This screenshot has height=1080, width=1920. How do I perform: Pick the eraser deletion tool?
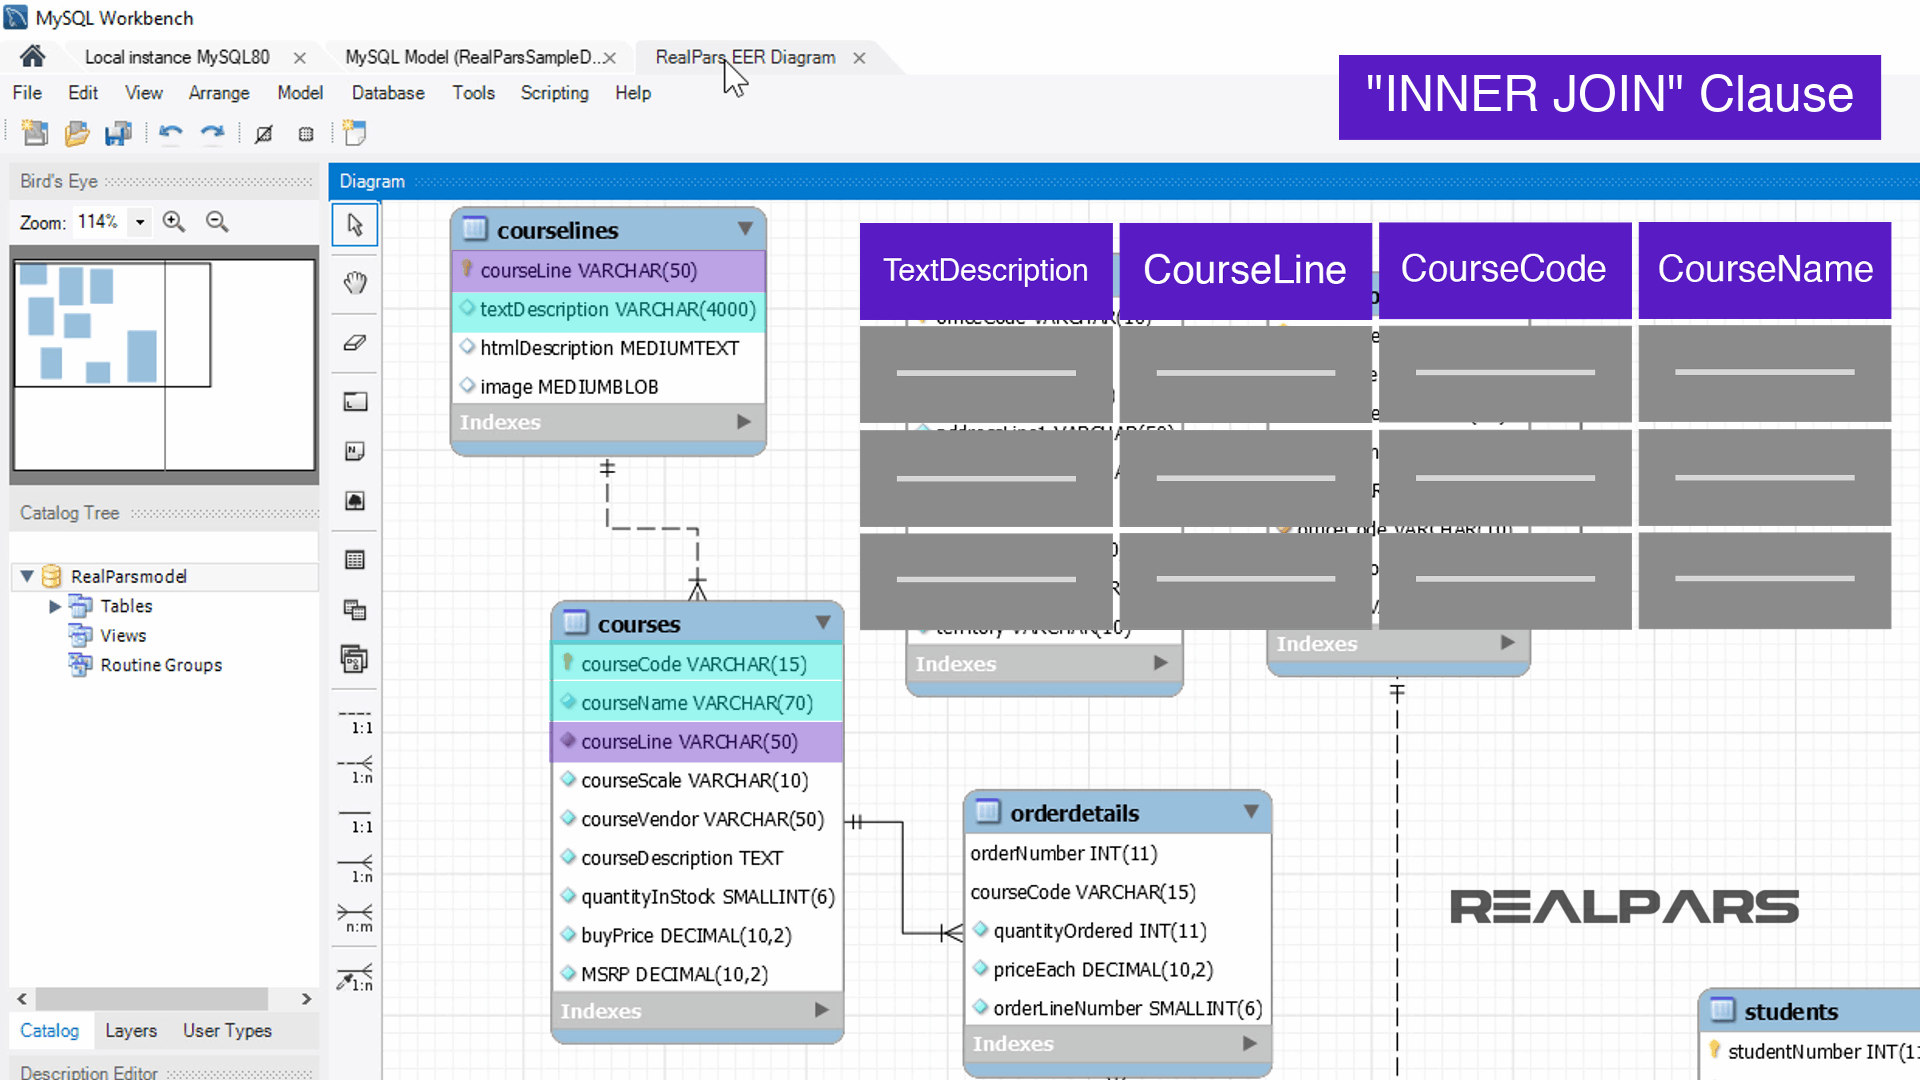[x=354, y=343]
